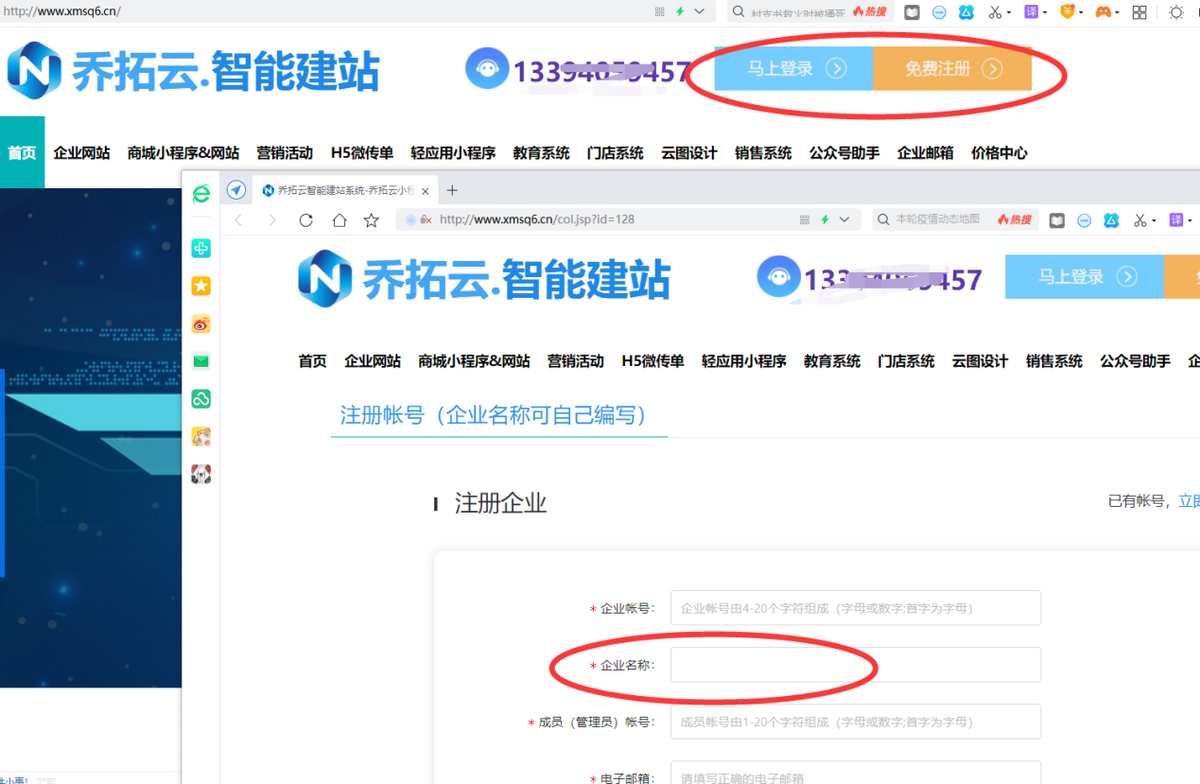The height and width of the screenshot is (784, 1200).
Task: Click the 企业名称 input field
Action: tap(855, 664)
